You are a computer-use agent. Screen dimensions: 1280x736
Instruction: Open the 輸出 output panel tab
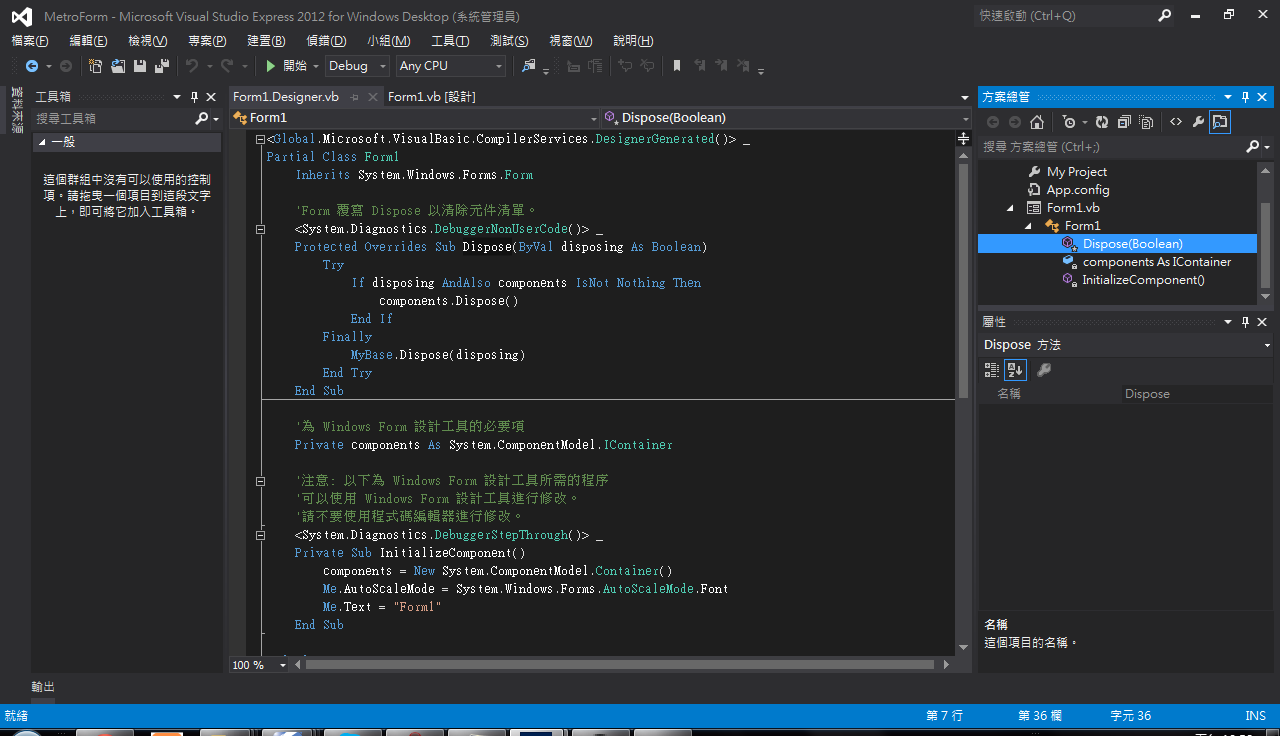pyautogui.click(x=44, y=687)
